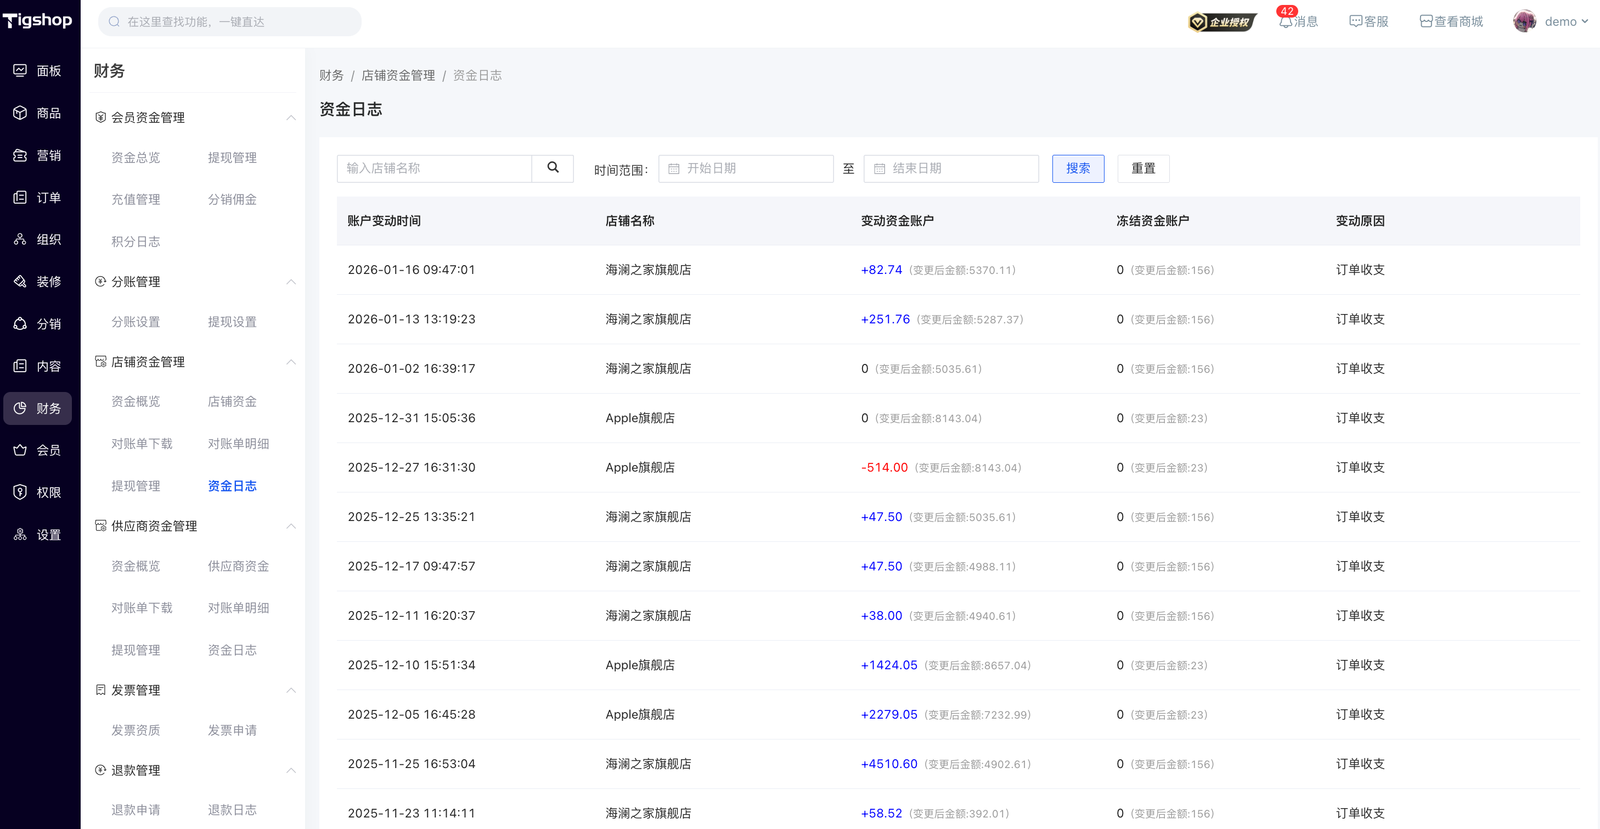Select 对账单明细 under 店铺资金管理
This screenshot has height=829, width=1600.
click(238, 444)
